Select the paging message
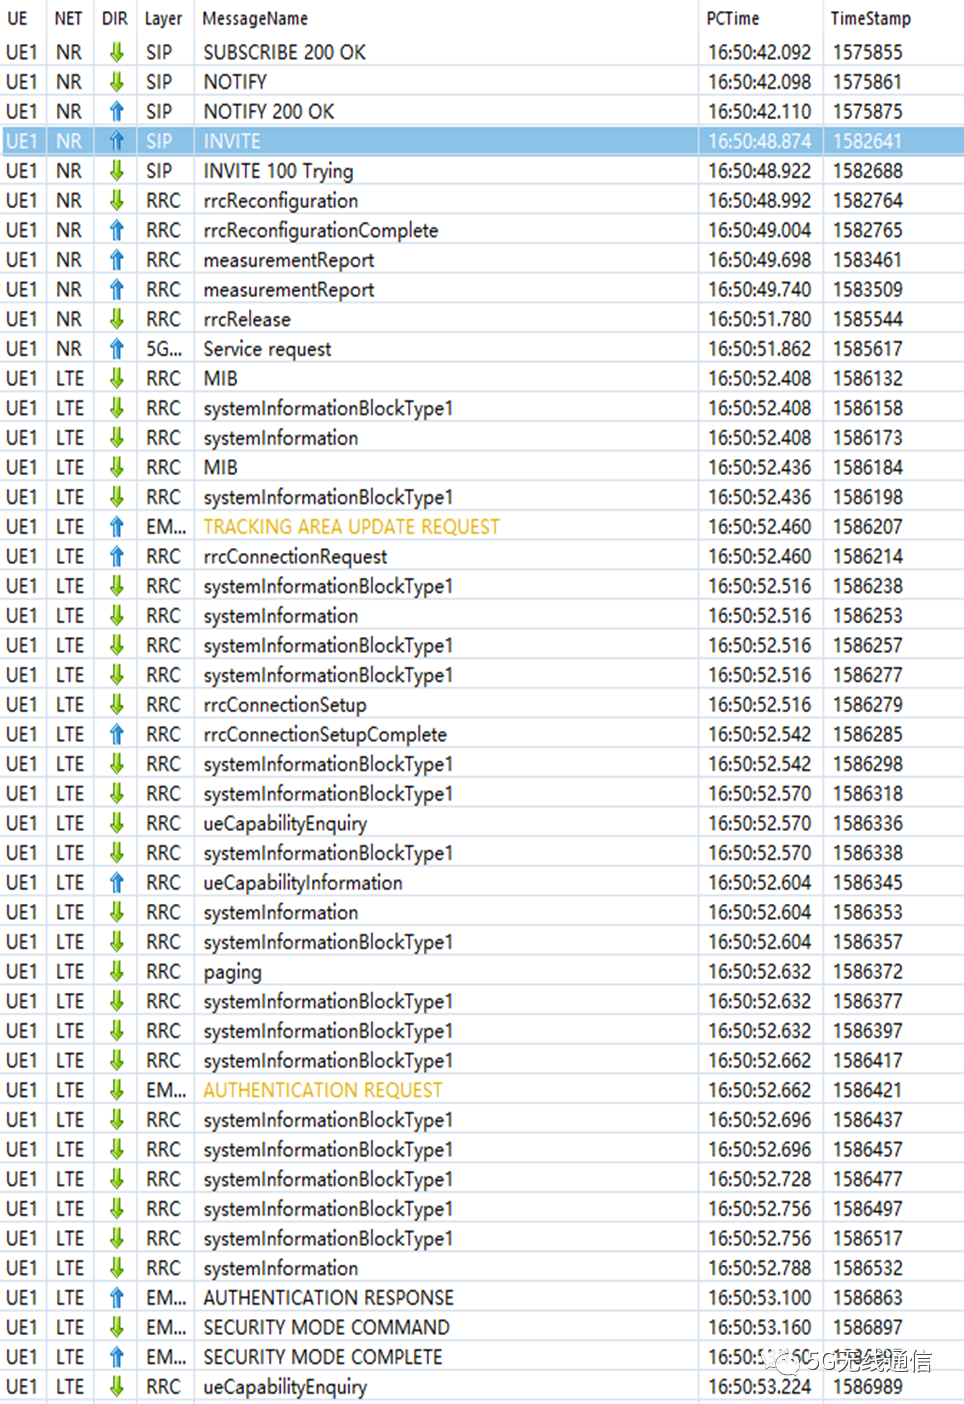 tap(232, 972)
